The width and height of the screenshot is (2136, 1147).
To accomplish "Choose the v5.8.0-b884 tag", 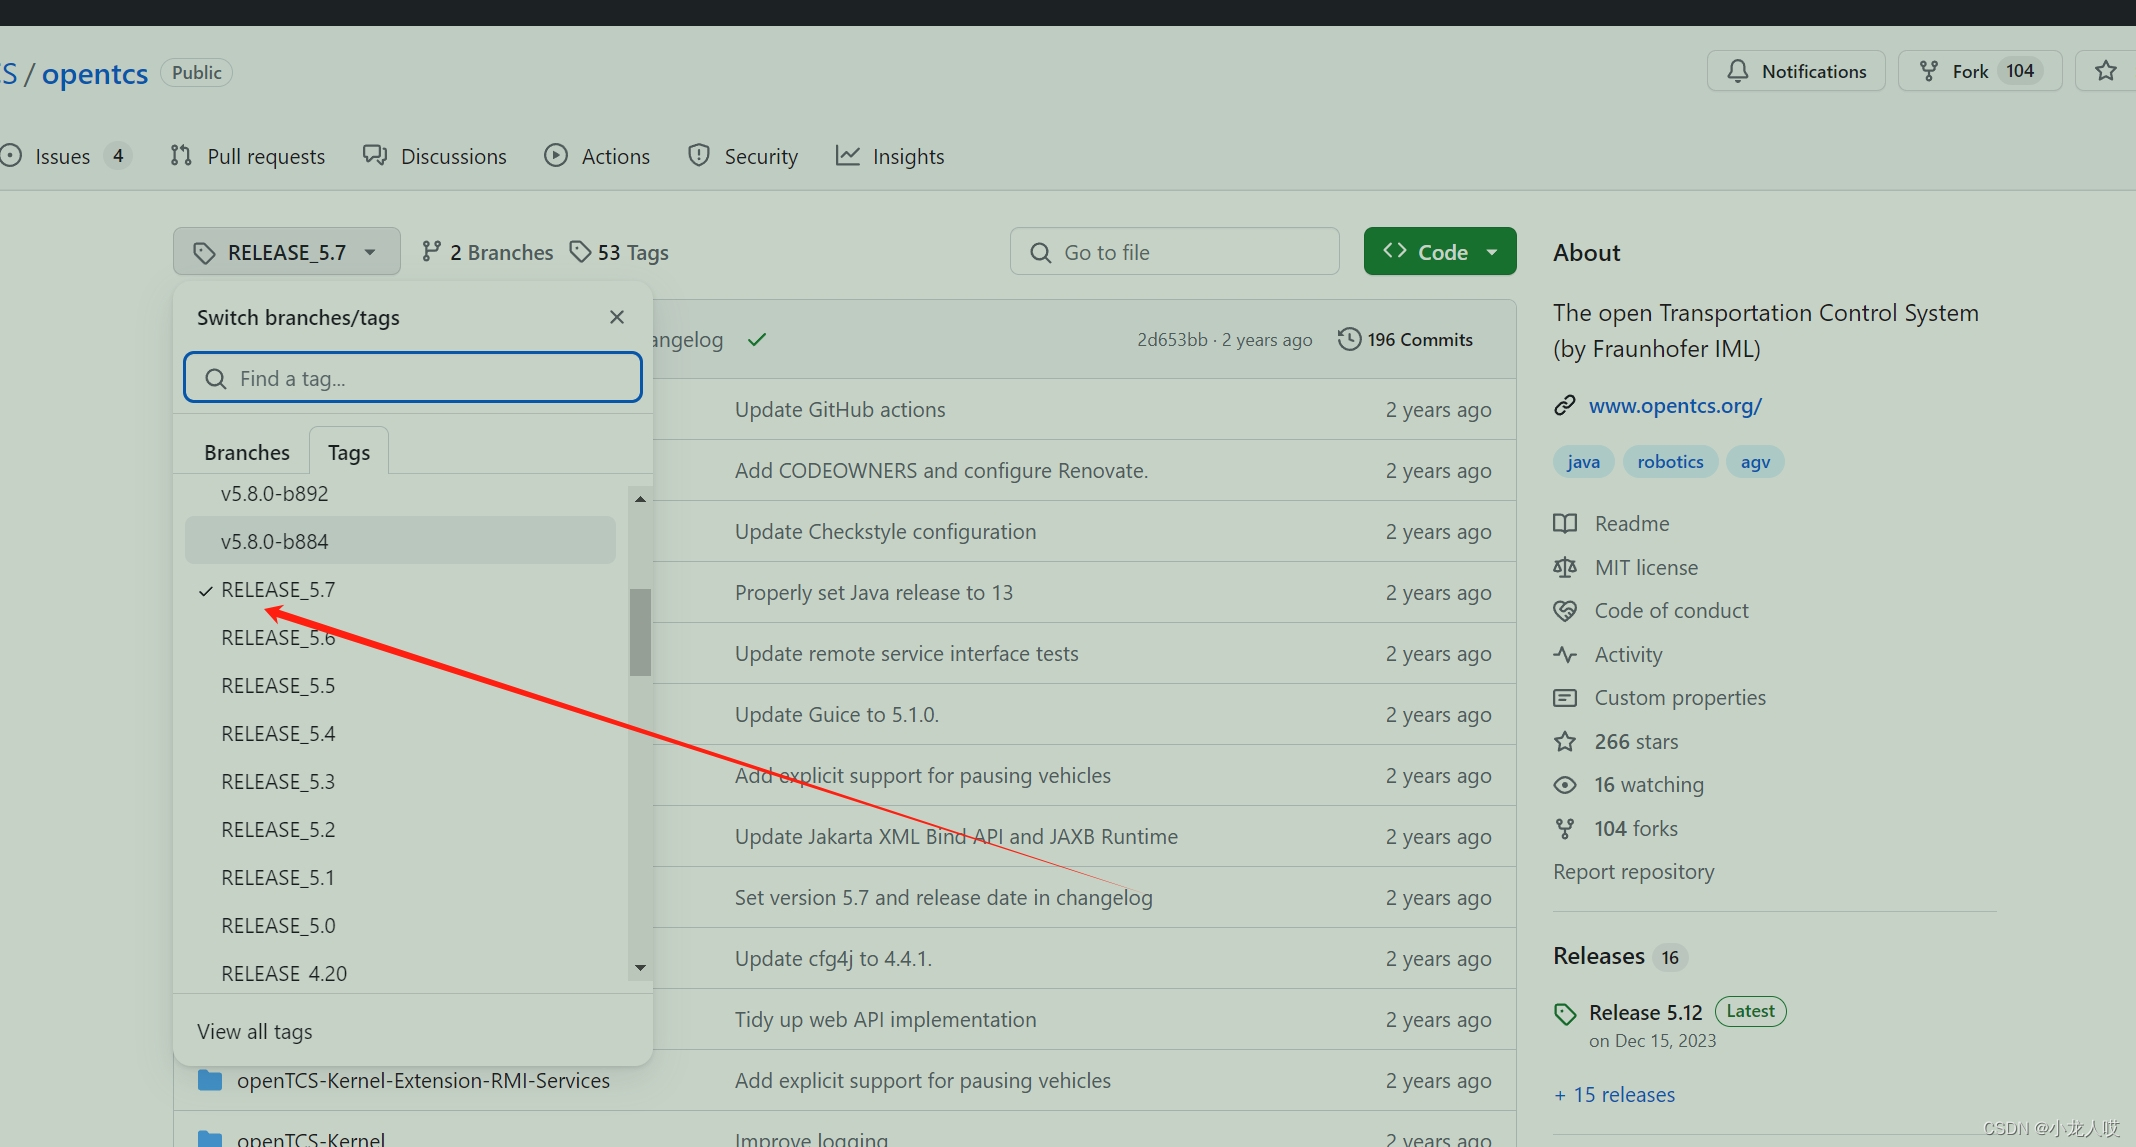I will [275, 541].
